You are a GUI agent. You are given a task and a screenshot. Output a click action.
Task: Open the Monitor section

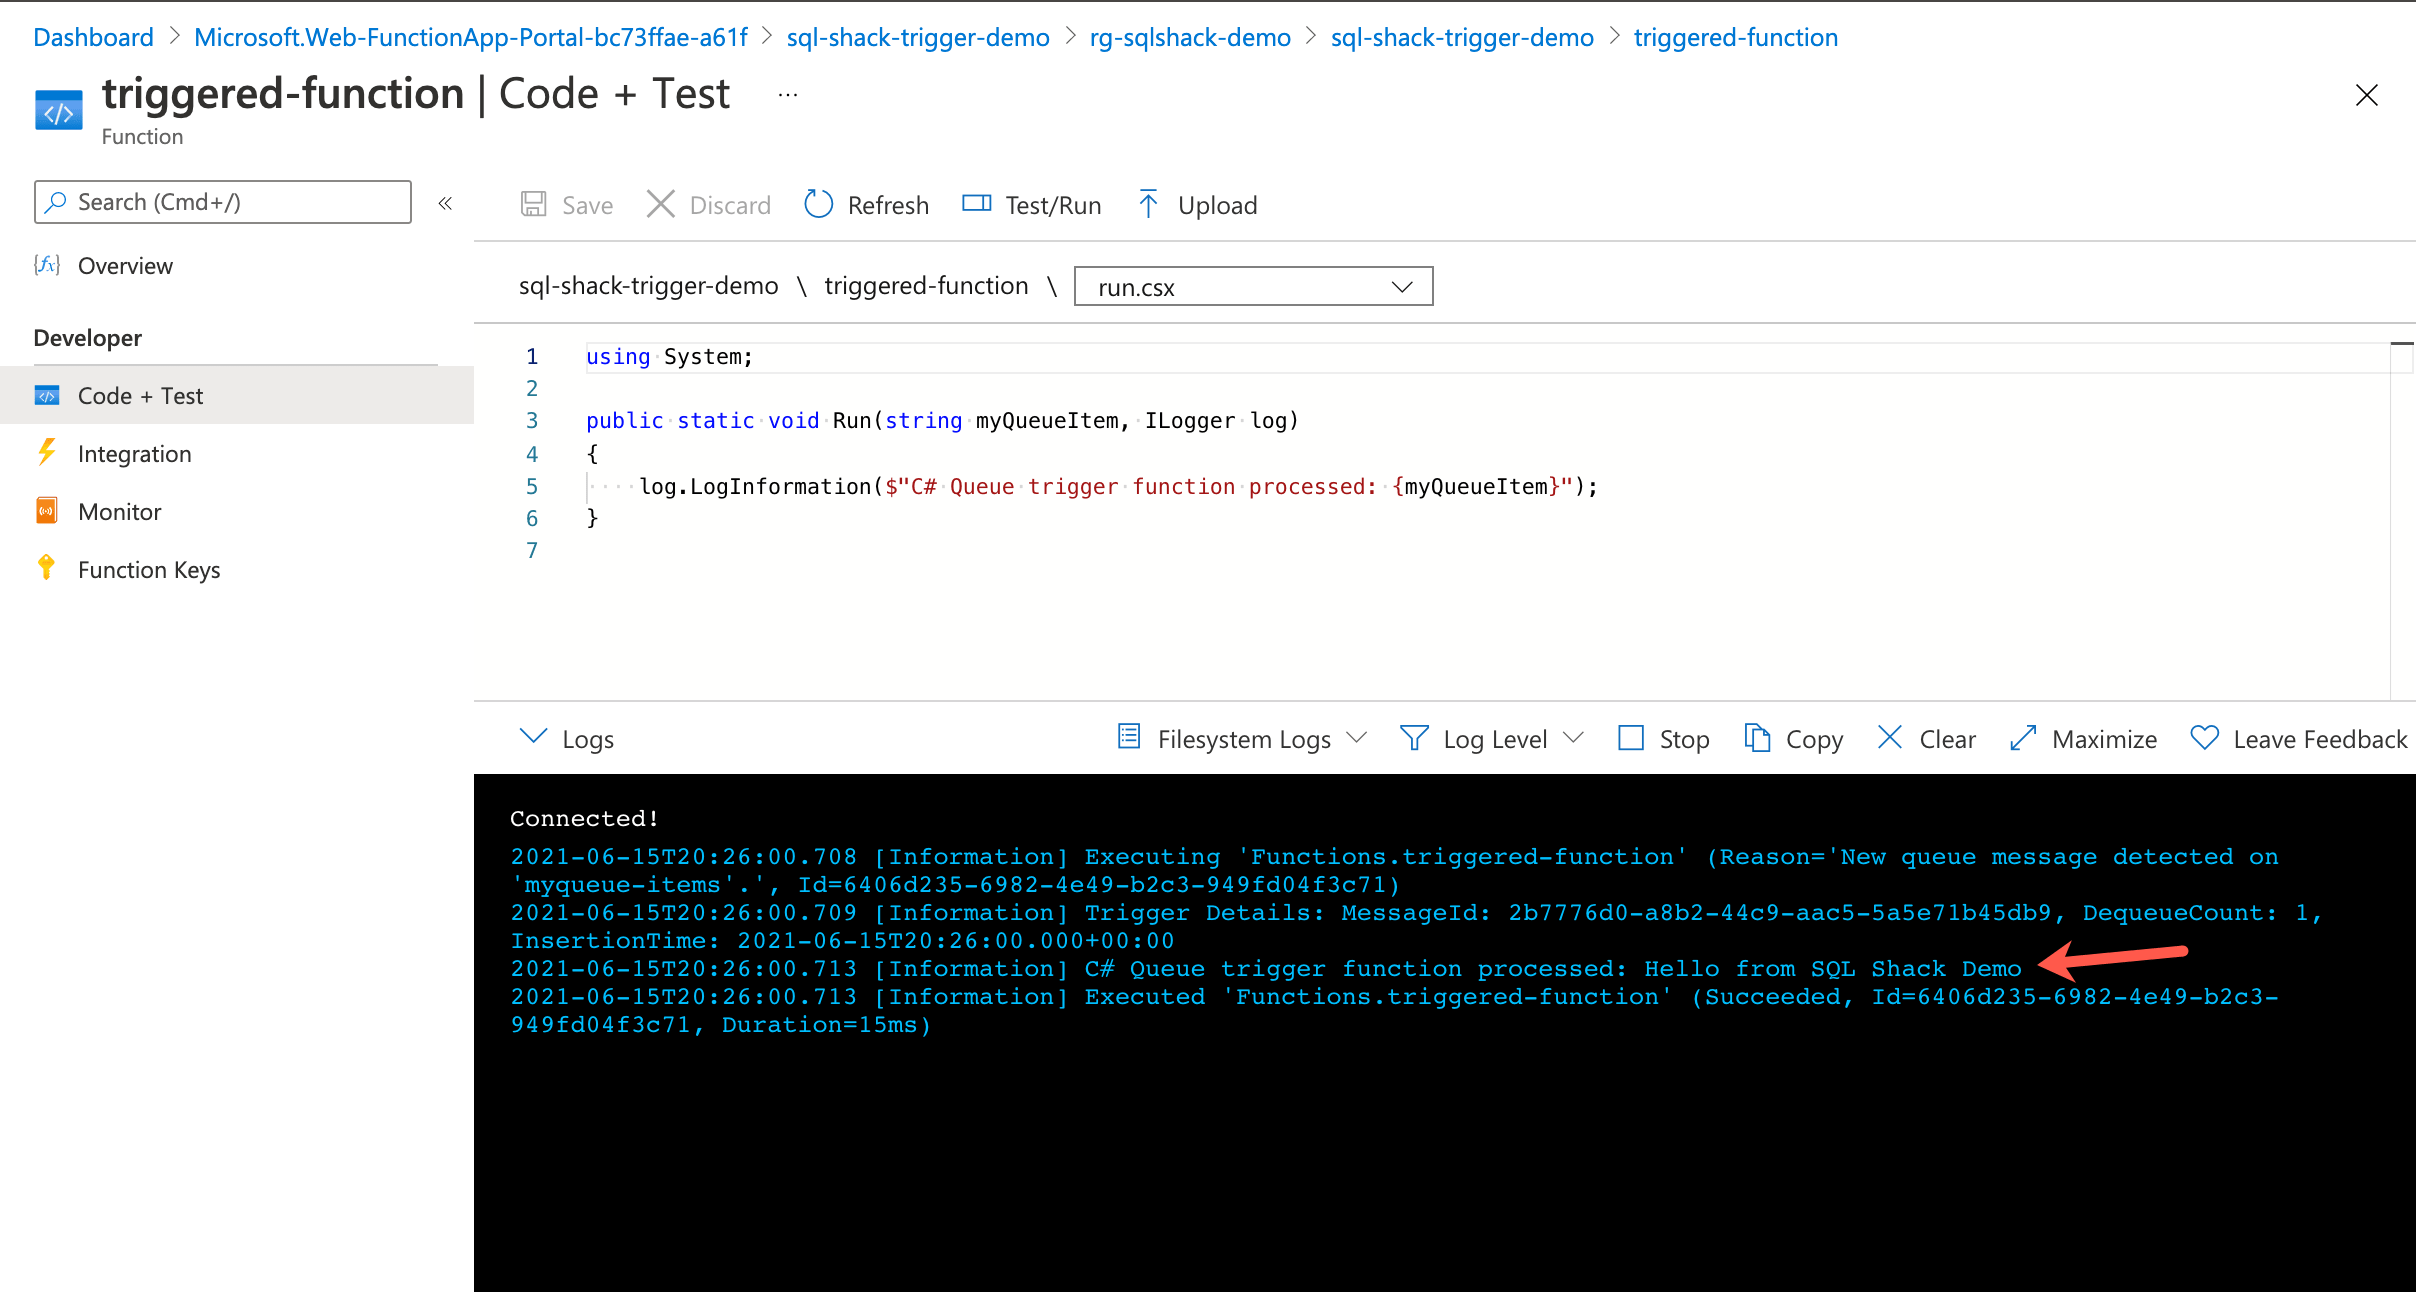118,511
